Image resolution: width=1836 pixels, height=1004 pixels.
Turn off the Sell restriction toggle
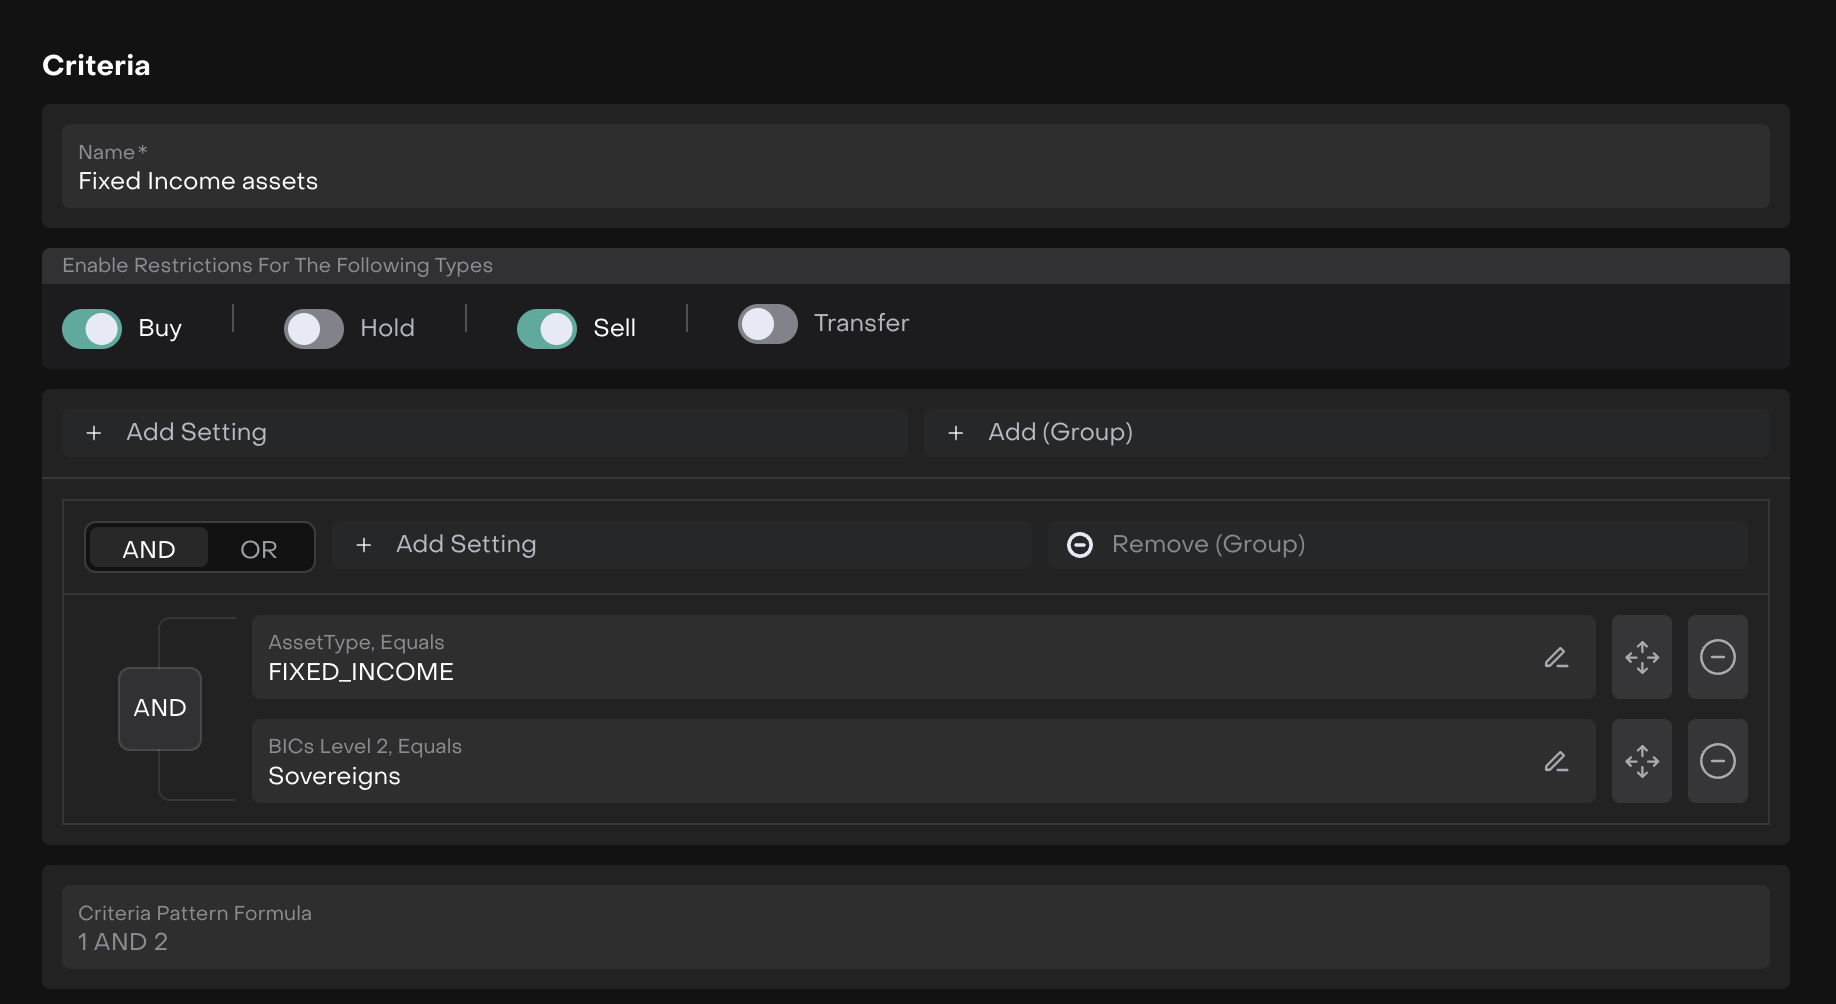547,329
